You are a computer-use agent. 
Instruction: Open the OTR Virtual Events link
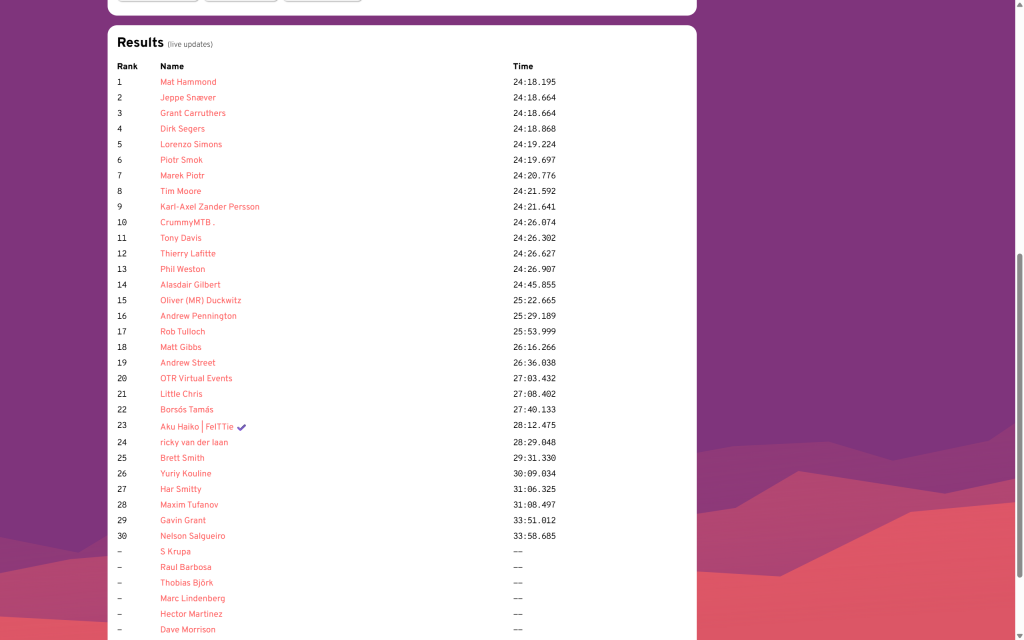[196, 378]
